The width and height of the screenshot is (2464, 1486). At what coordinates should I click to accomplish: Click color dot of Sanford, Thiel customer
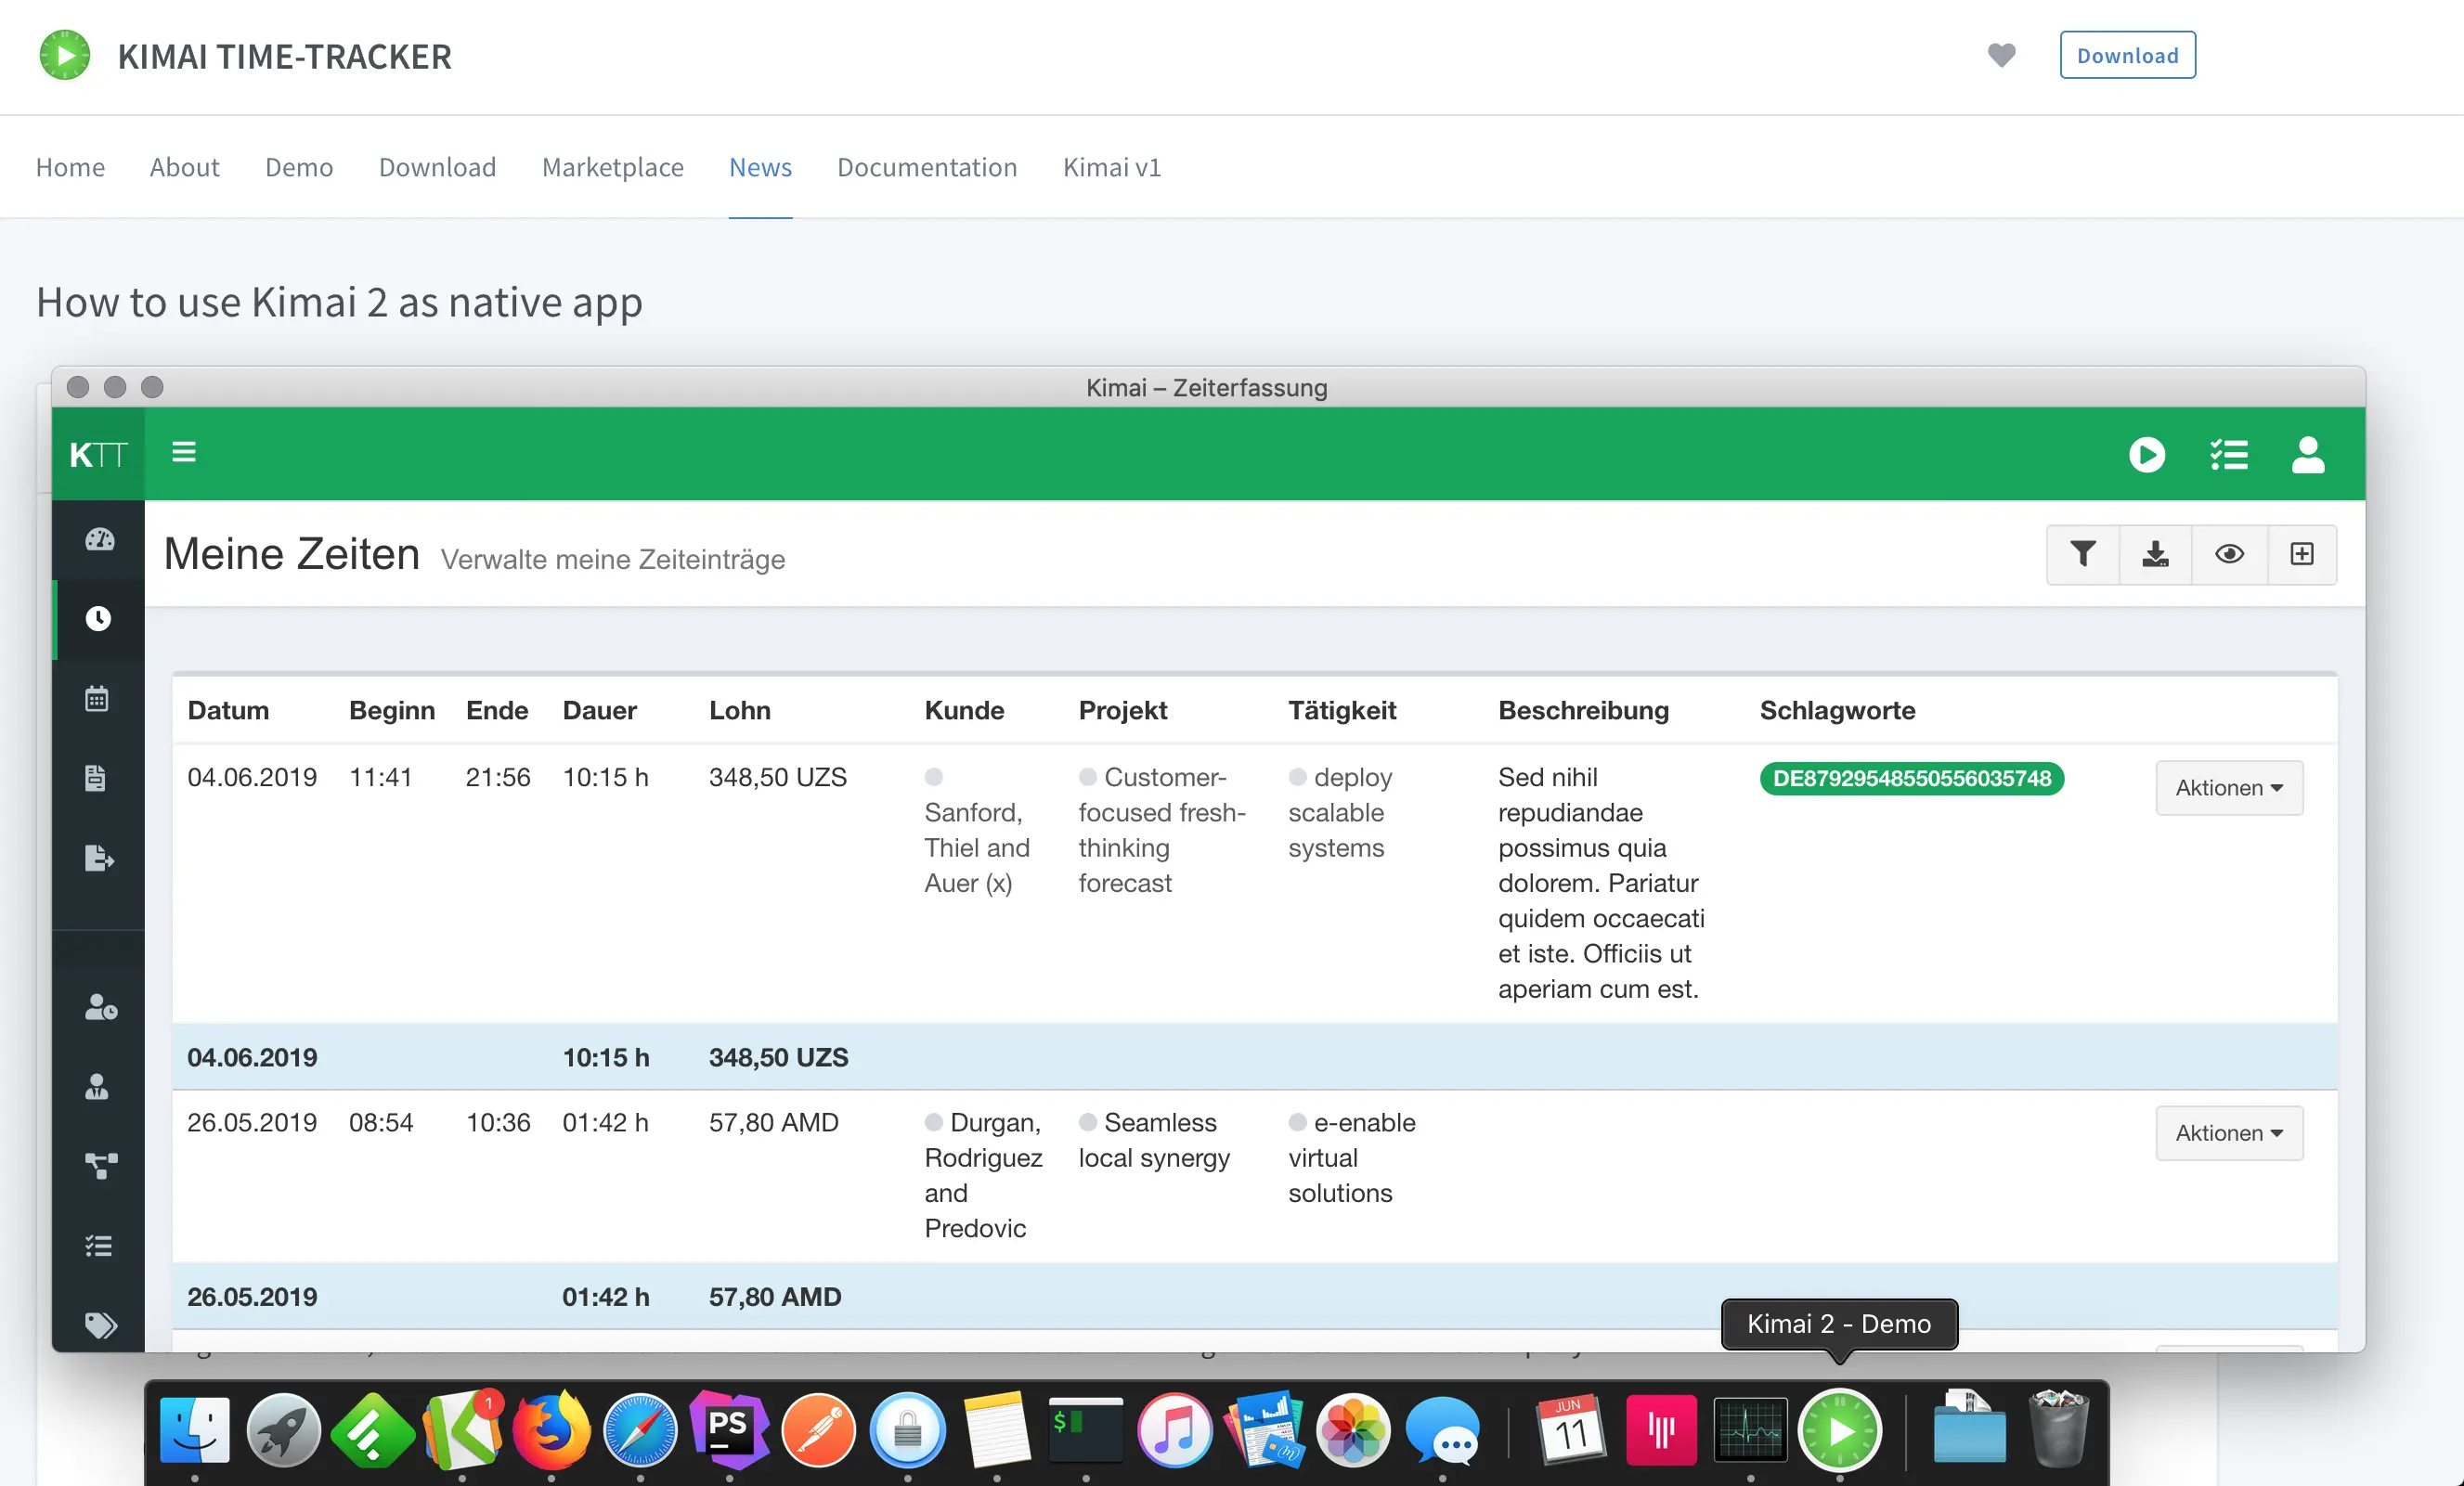click(x=934, y=777)
